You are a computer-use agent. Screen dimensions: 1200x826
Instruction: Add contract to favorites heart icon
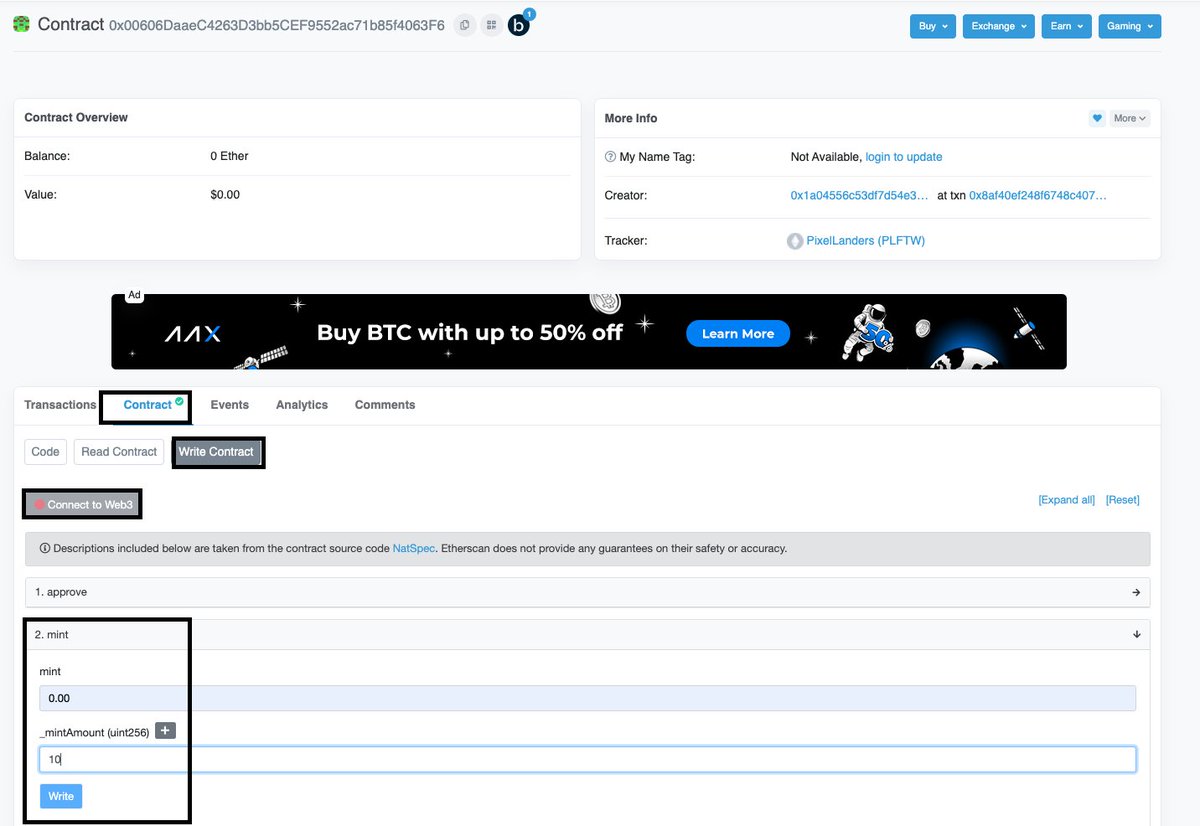1097,118
